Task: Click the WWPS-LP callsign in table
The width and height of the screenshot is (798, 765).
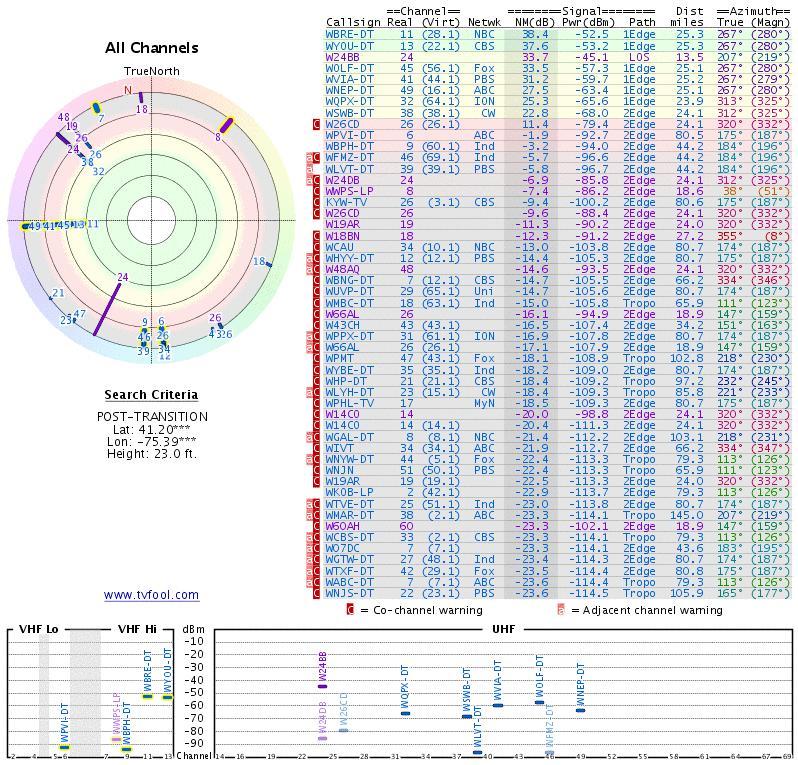Action: pos(350,191)
